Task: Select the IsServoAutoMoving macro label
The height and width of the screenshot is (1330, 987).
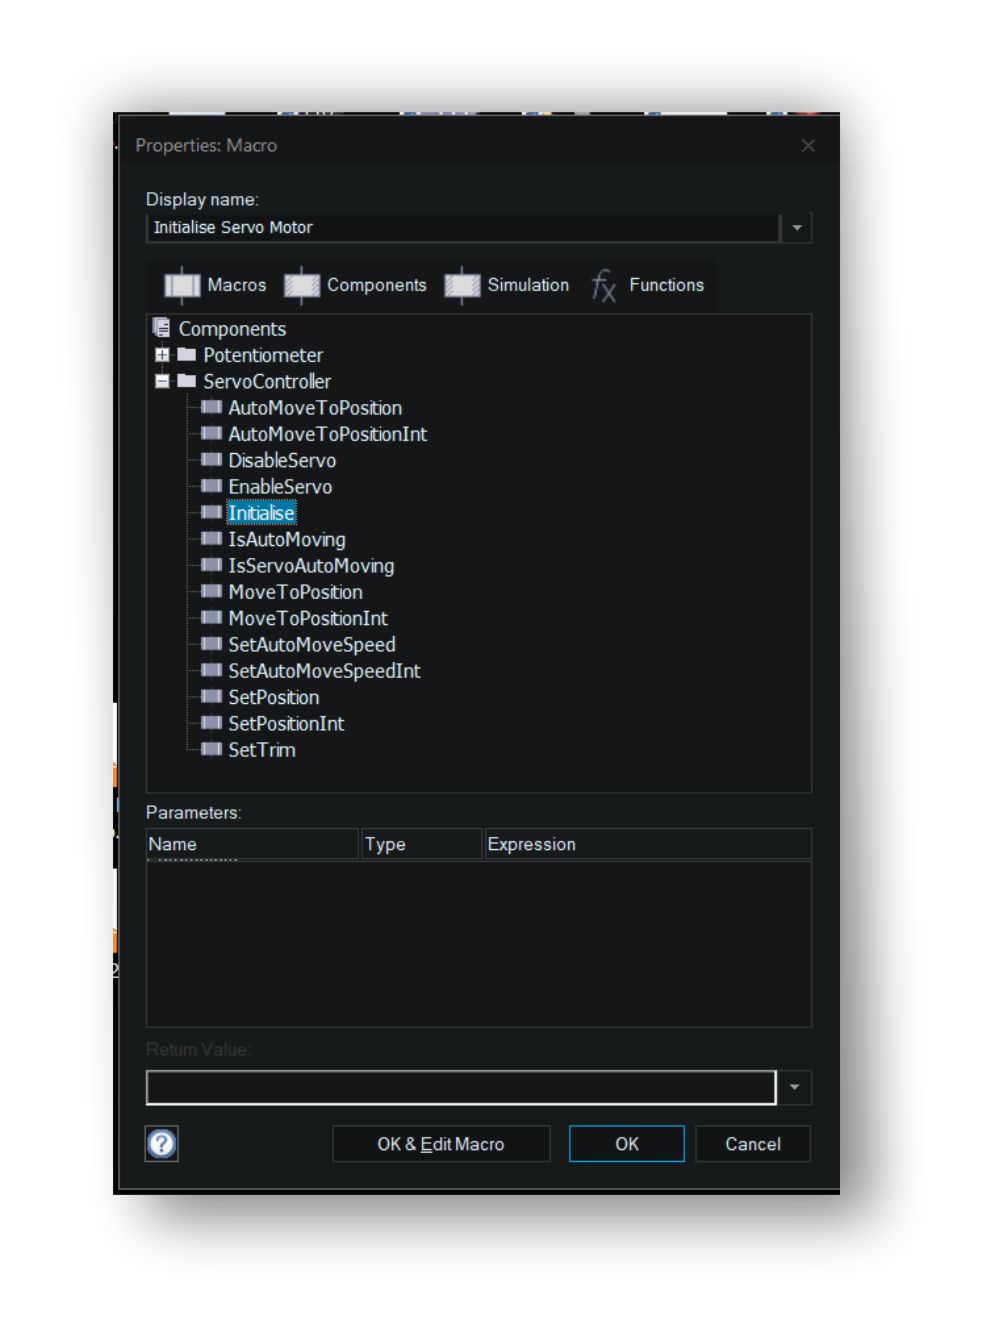Action: (311, 566)
